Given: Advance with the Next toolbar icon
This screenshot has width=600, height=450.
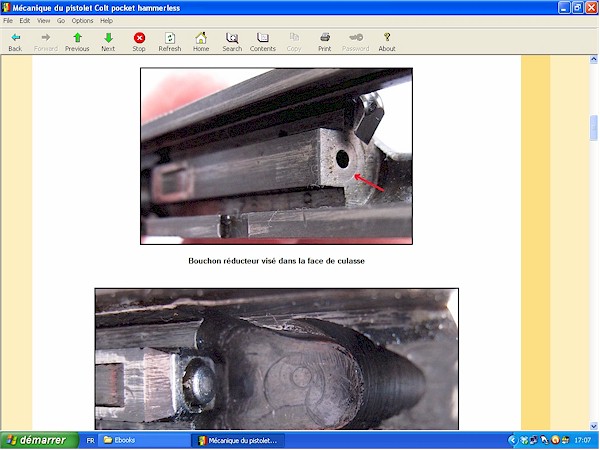Looking at the screenshot, I should (x=108, y=40).
